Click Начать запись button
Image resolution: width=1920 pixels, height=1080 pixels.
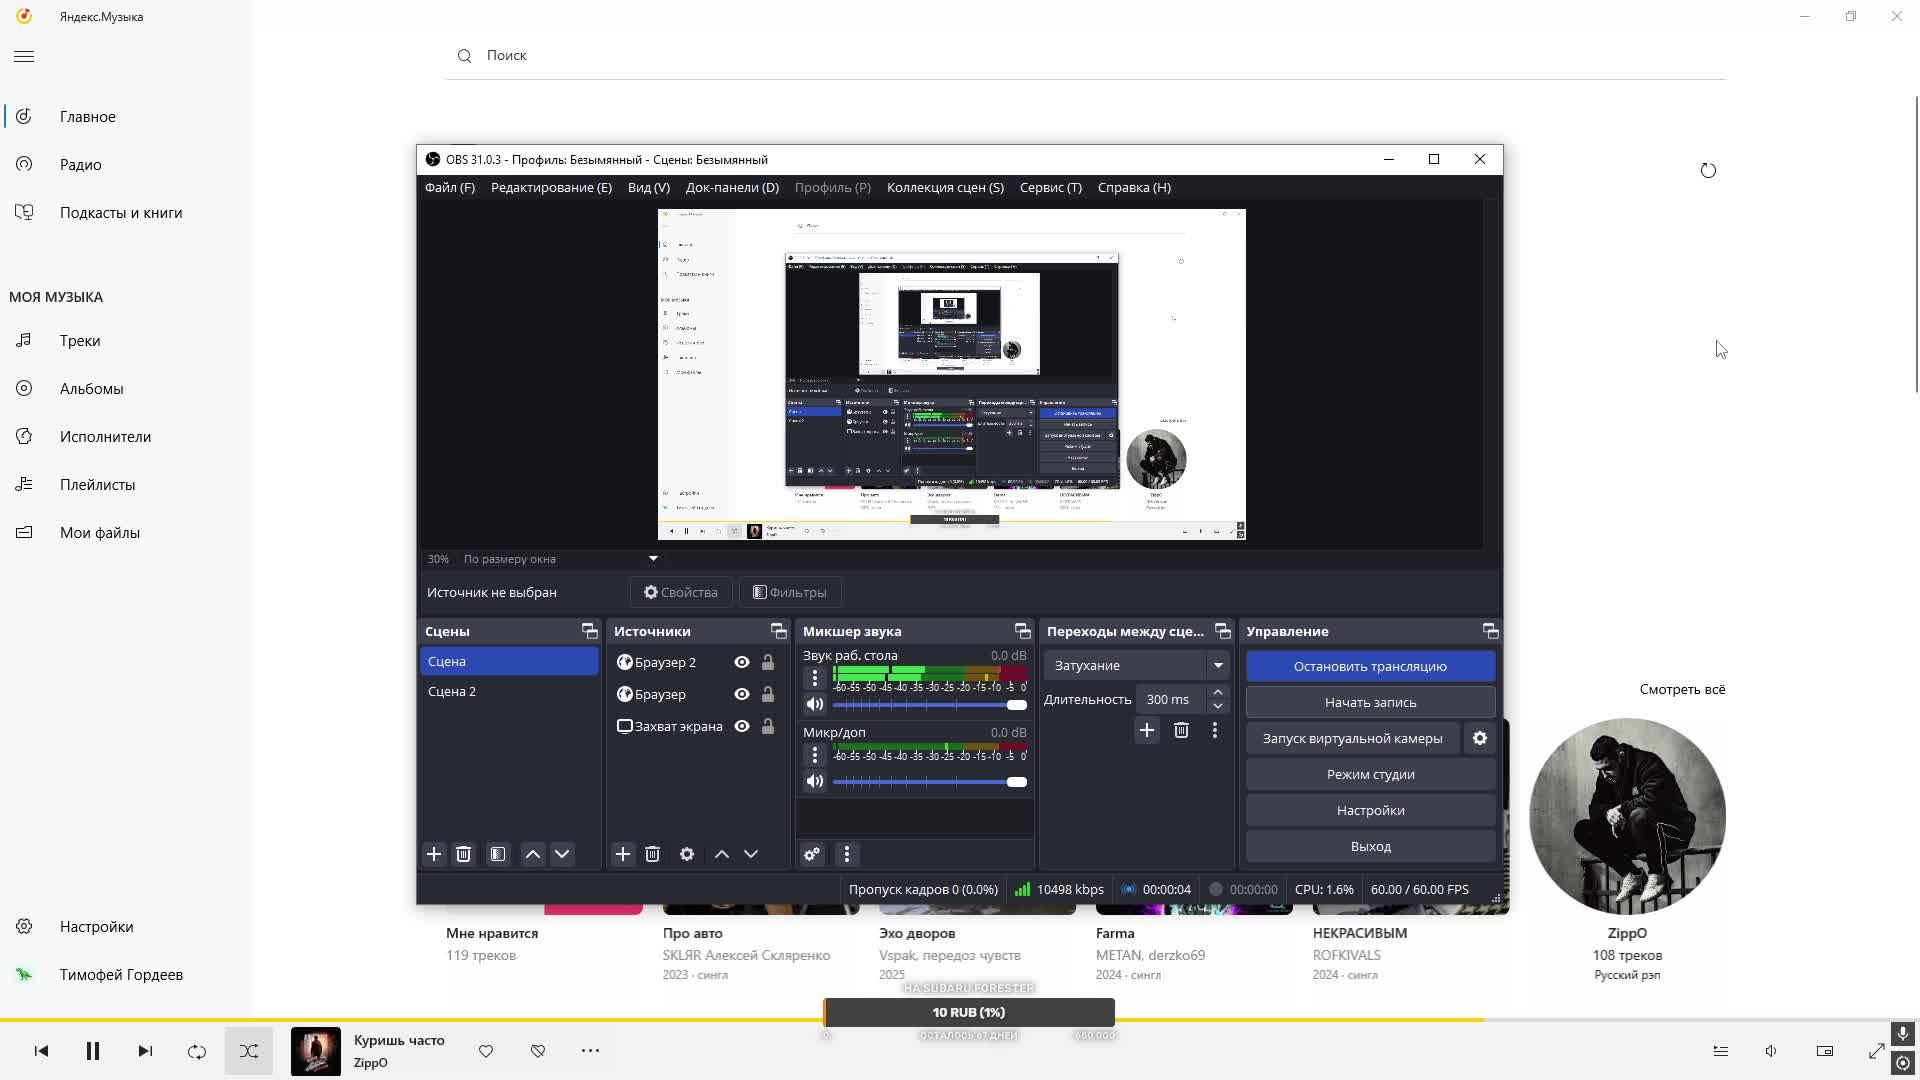tap(1370, 702)
